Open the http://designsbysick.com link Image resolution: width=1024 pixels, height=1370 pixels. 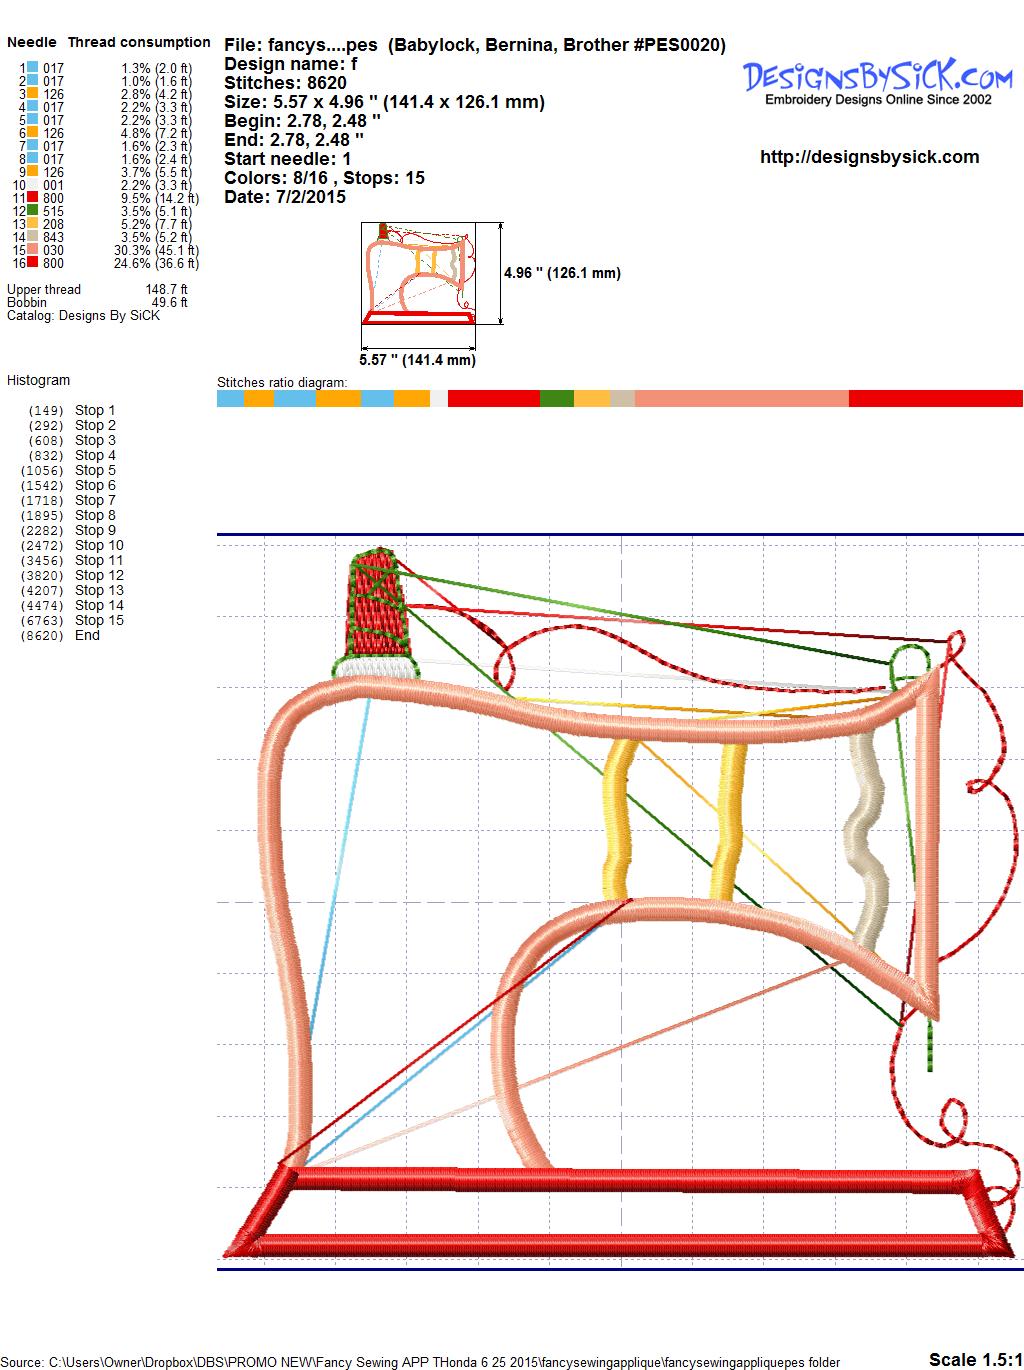(869, 157)
